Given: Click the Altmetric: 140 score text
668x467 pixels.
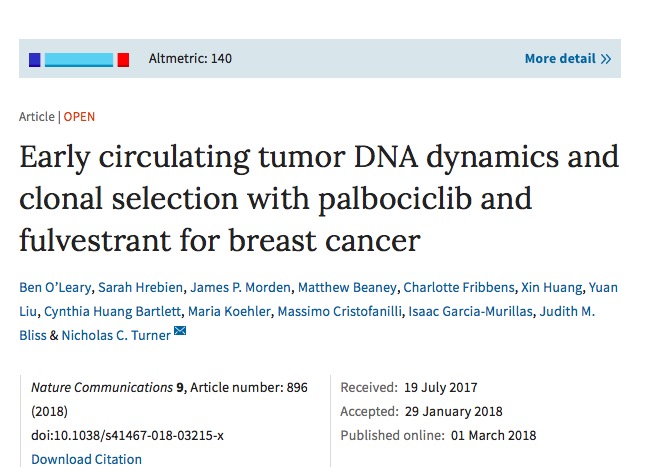Looking at the screenshot, I should pos(190,59).
